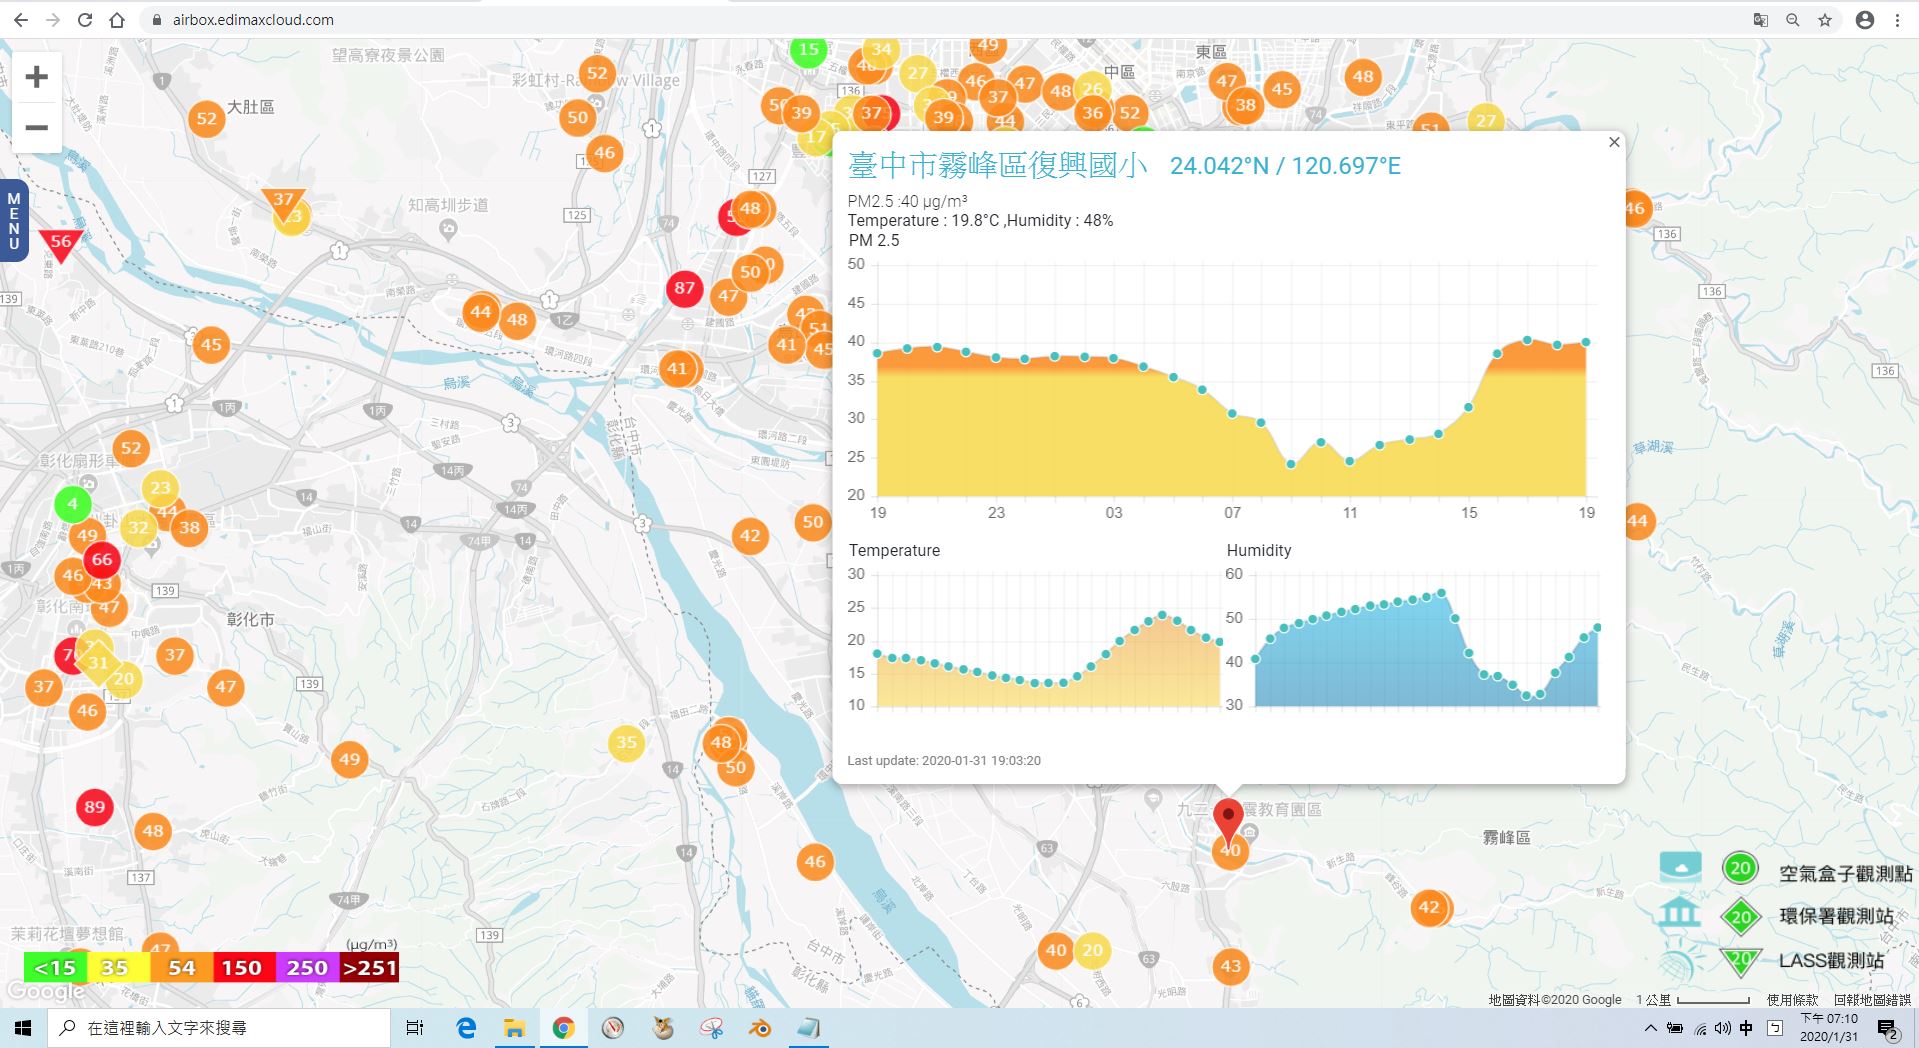Click the EPA station diamond legend icon
This screenshot has height=1048, width=1919.
(x=1741, y=916)
